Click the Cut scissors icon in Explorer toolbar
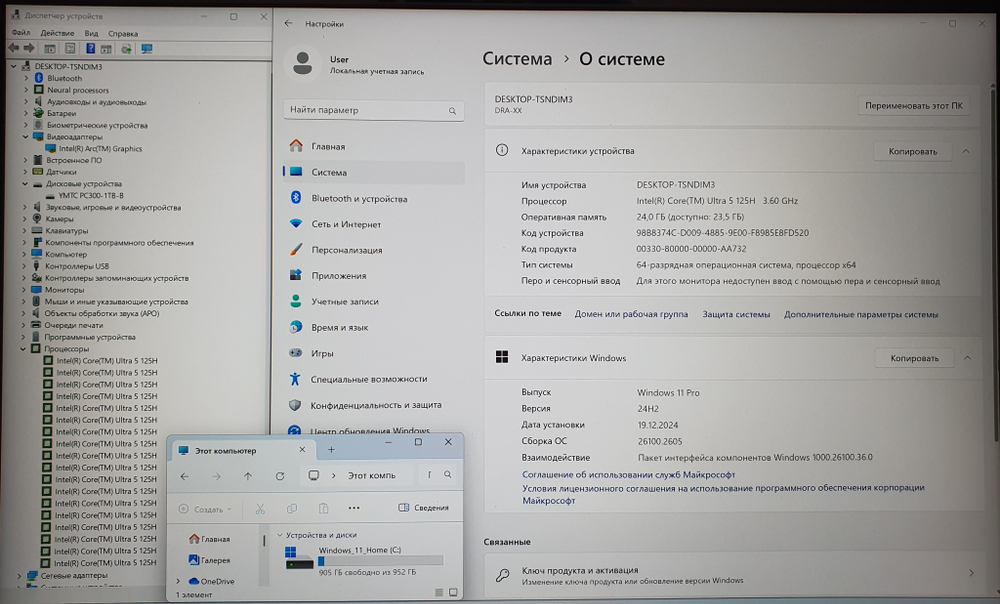Screen dimensions: 1000x604 259,509
